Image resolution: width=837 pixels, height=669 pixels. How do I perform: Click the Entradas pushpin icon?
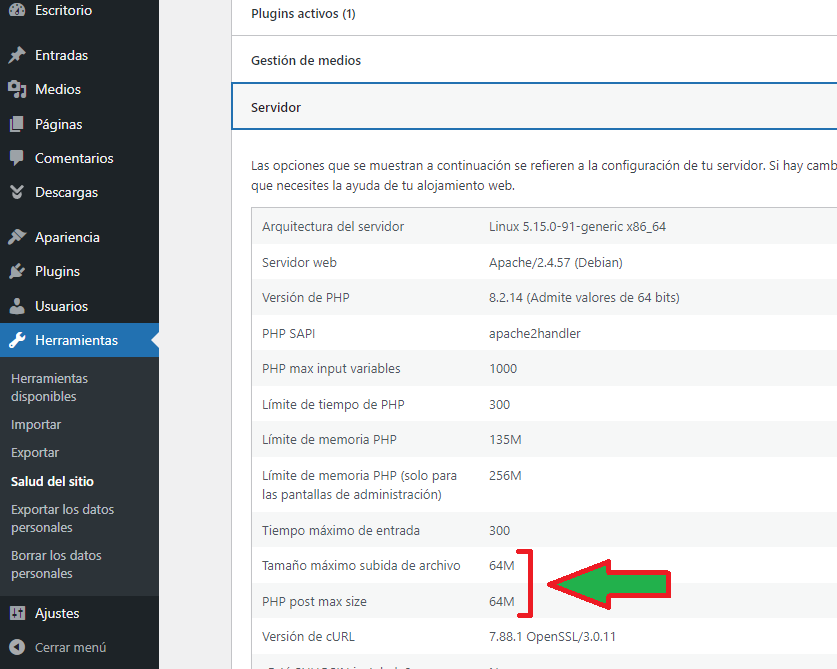17,55
